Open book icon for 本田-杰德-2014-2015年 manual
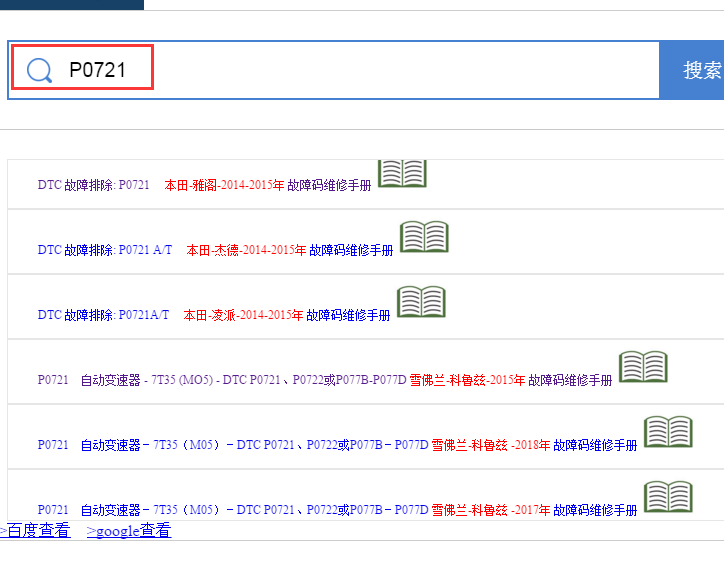 coord(424,236)
